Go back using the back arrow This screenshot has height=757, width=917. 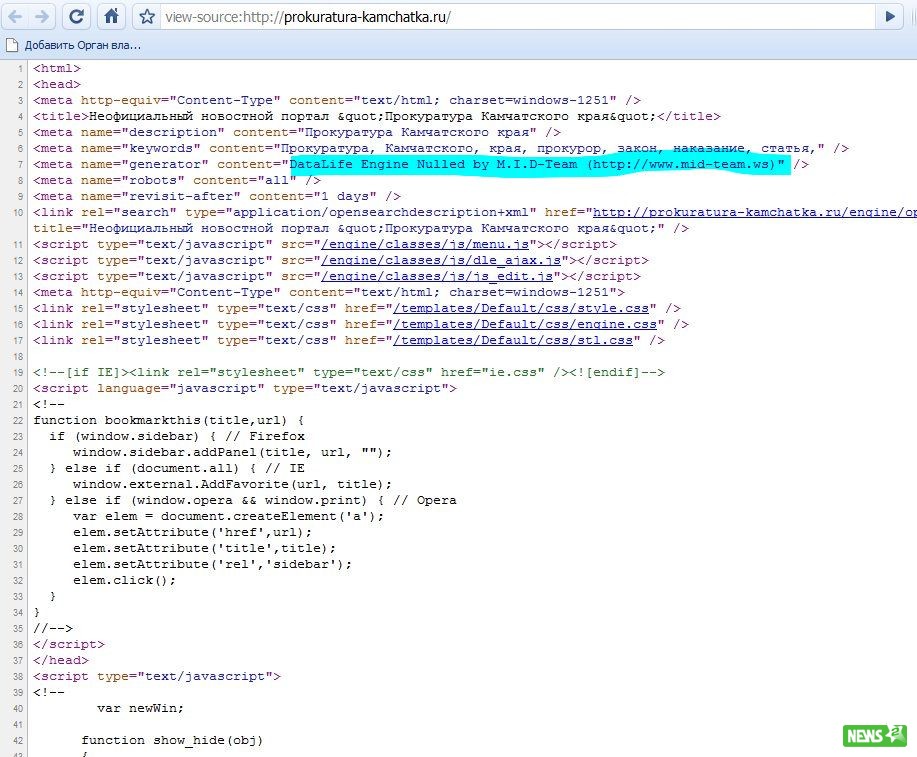16,16
